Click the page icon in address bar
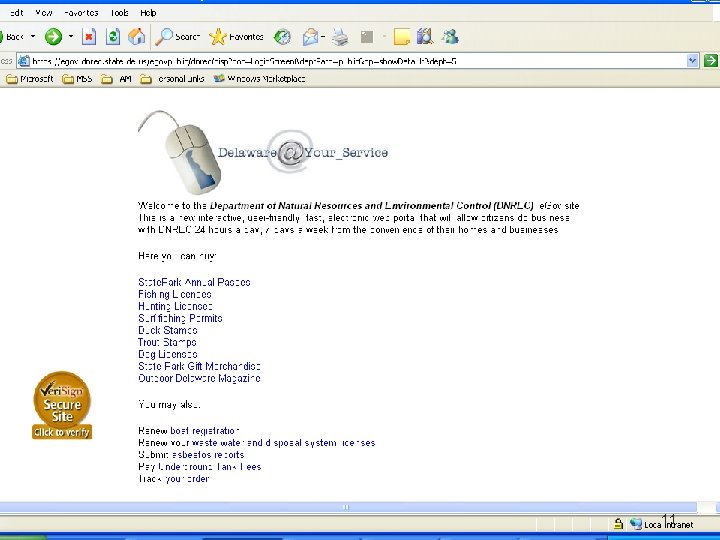Image resolution: width=720 pixels, height=540 pixels. coord(24,61)
